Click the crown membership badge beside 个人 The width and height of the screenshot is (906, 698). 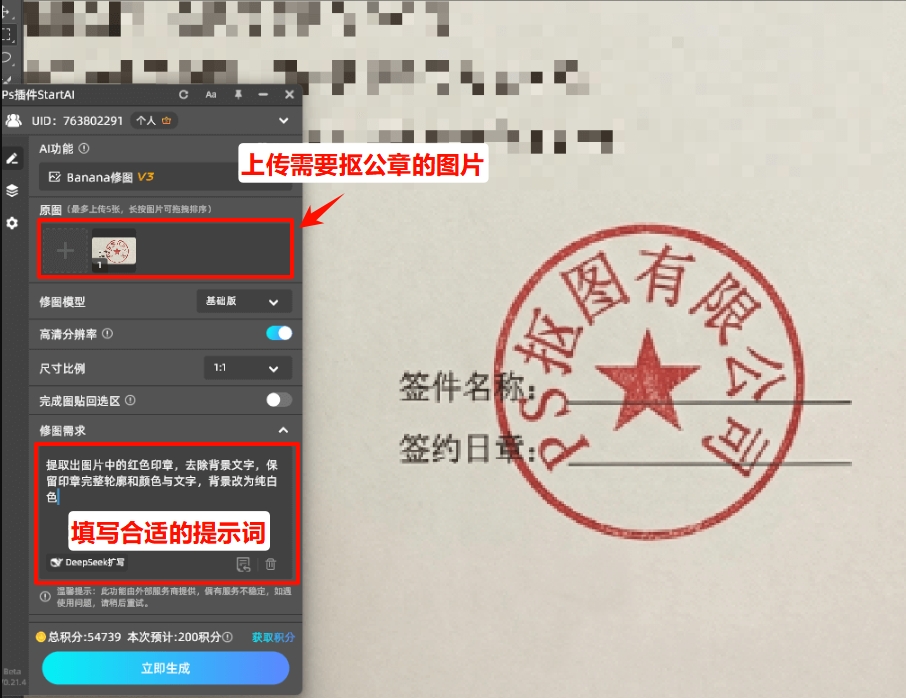tap(168, 120)
